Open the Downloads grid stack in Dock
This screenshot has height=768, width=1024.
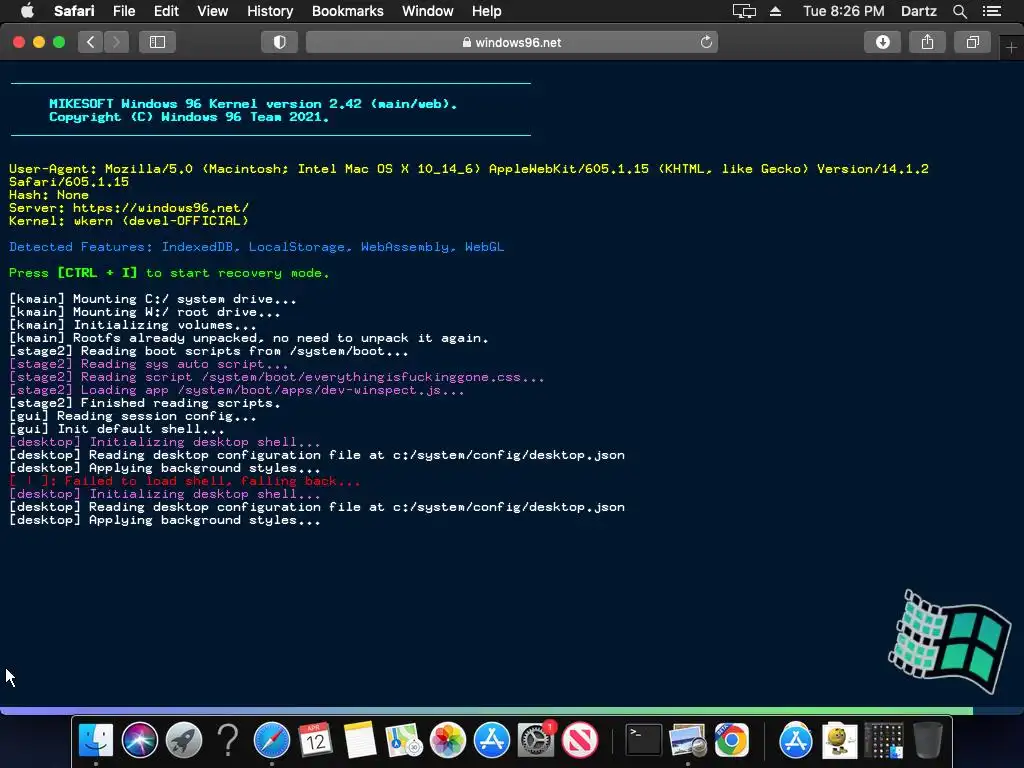pos(884,740)
